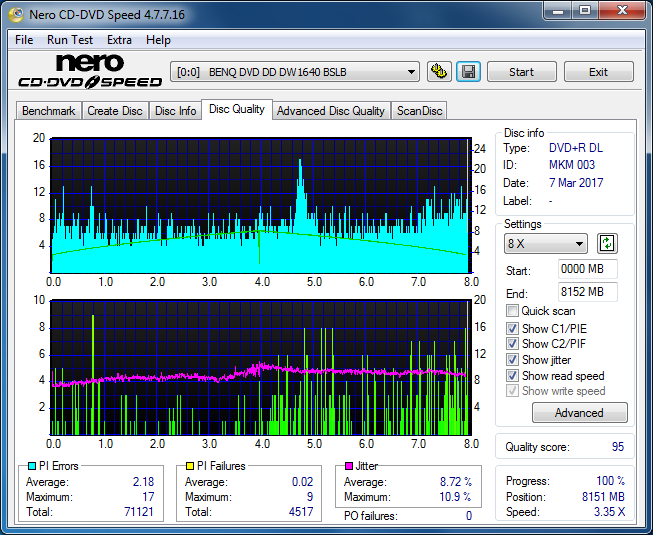Uncheck Show C1/PIE

coord(512,328)
